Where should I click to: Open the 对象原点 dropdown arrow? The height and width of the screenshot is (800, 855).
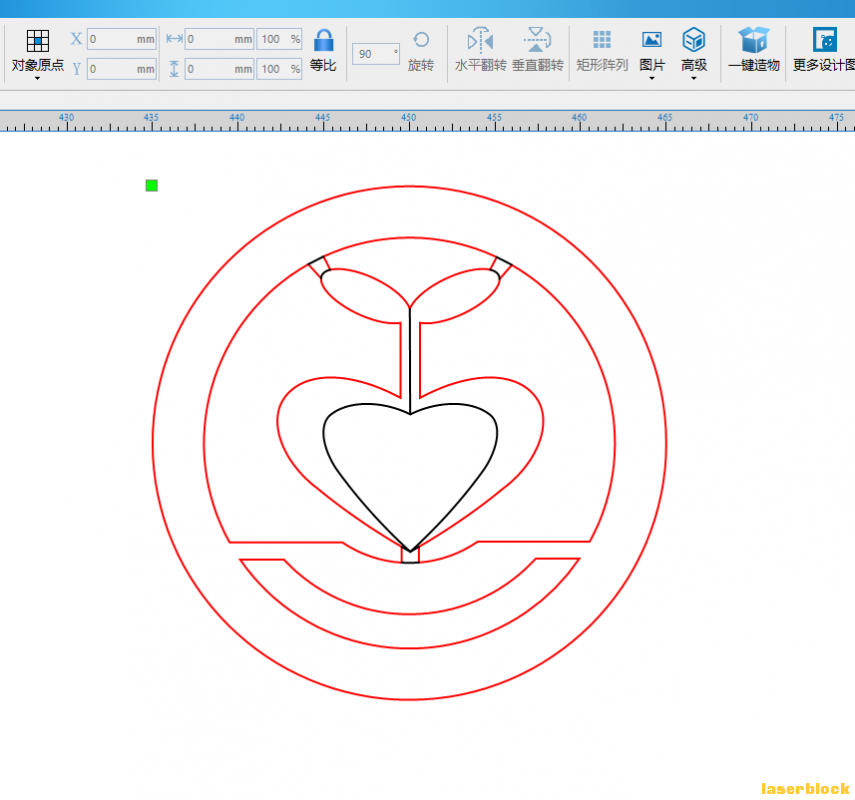click(38, 79)
